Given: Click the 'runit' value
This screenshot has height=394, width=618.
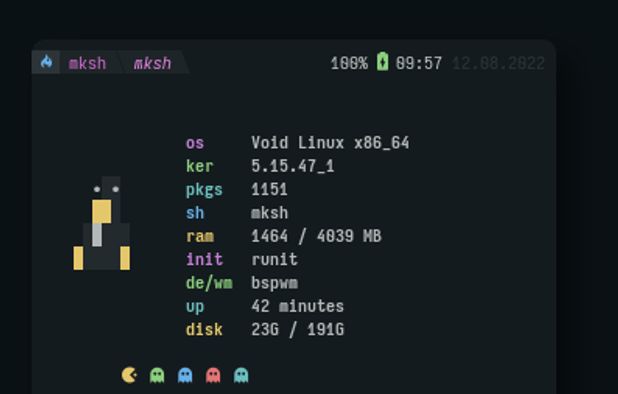Looking at the screenshot, I should pos(274,259).
